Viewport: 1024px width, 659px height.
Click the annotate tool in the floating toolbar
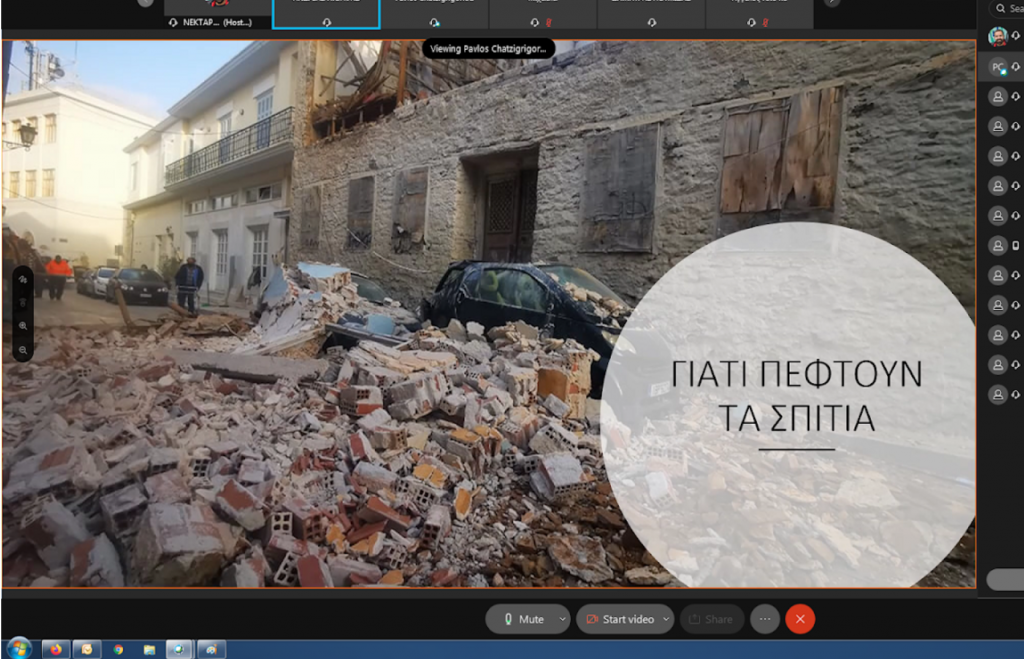click(23, 280)
